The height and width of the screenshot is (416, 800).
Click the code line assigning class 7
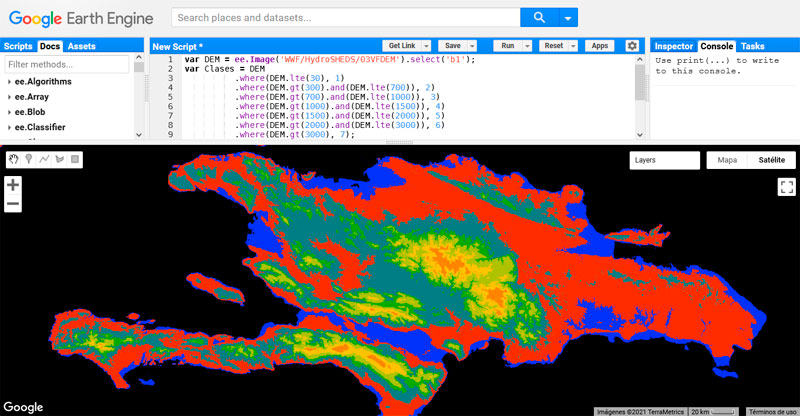pyautogui.click(x=295, y=135)
